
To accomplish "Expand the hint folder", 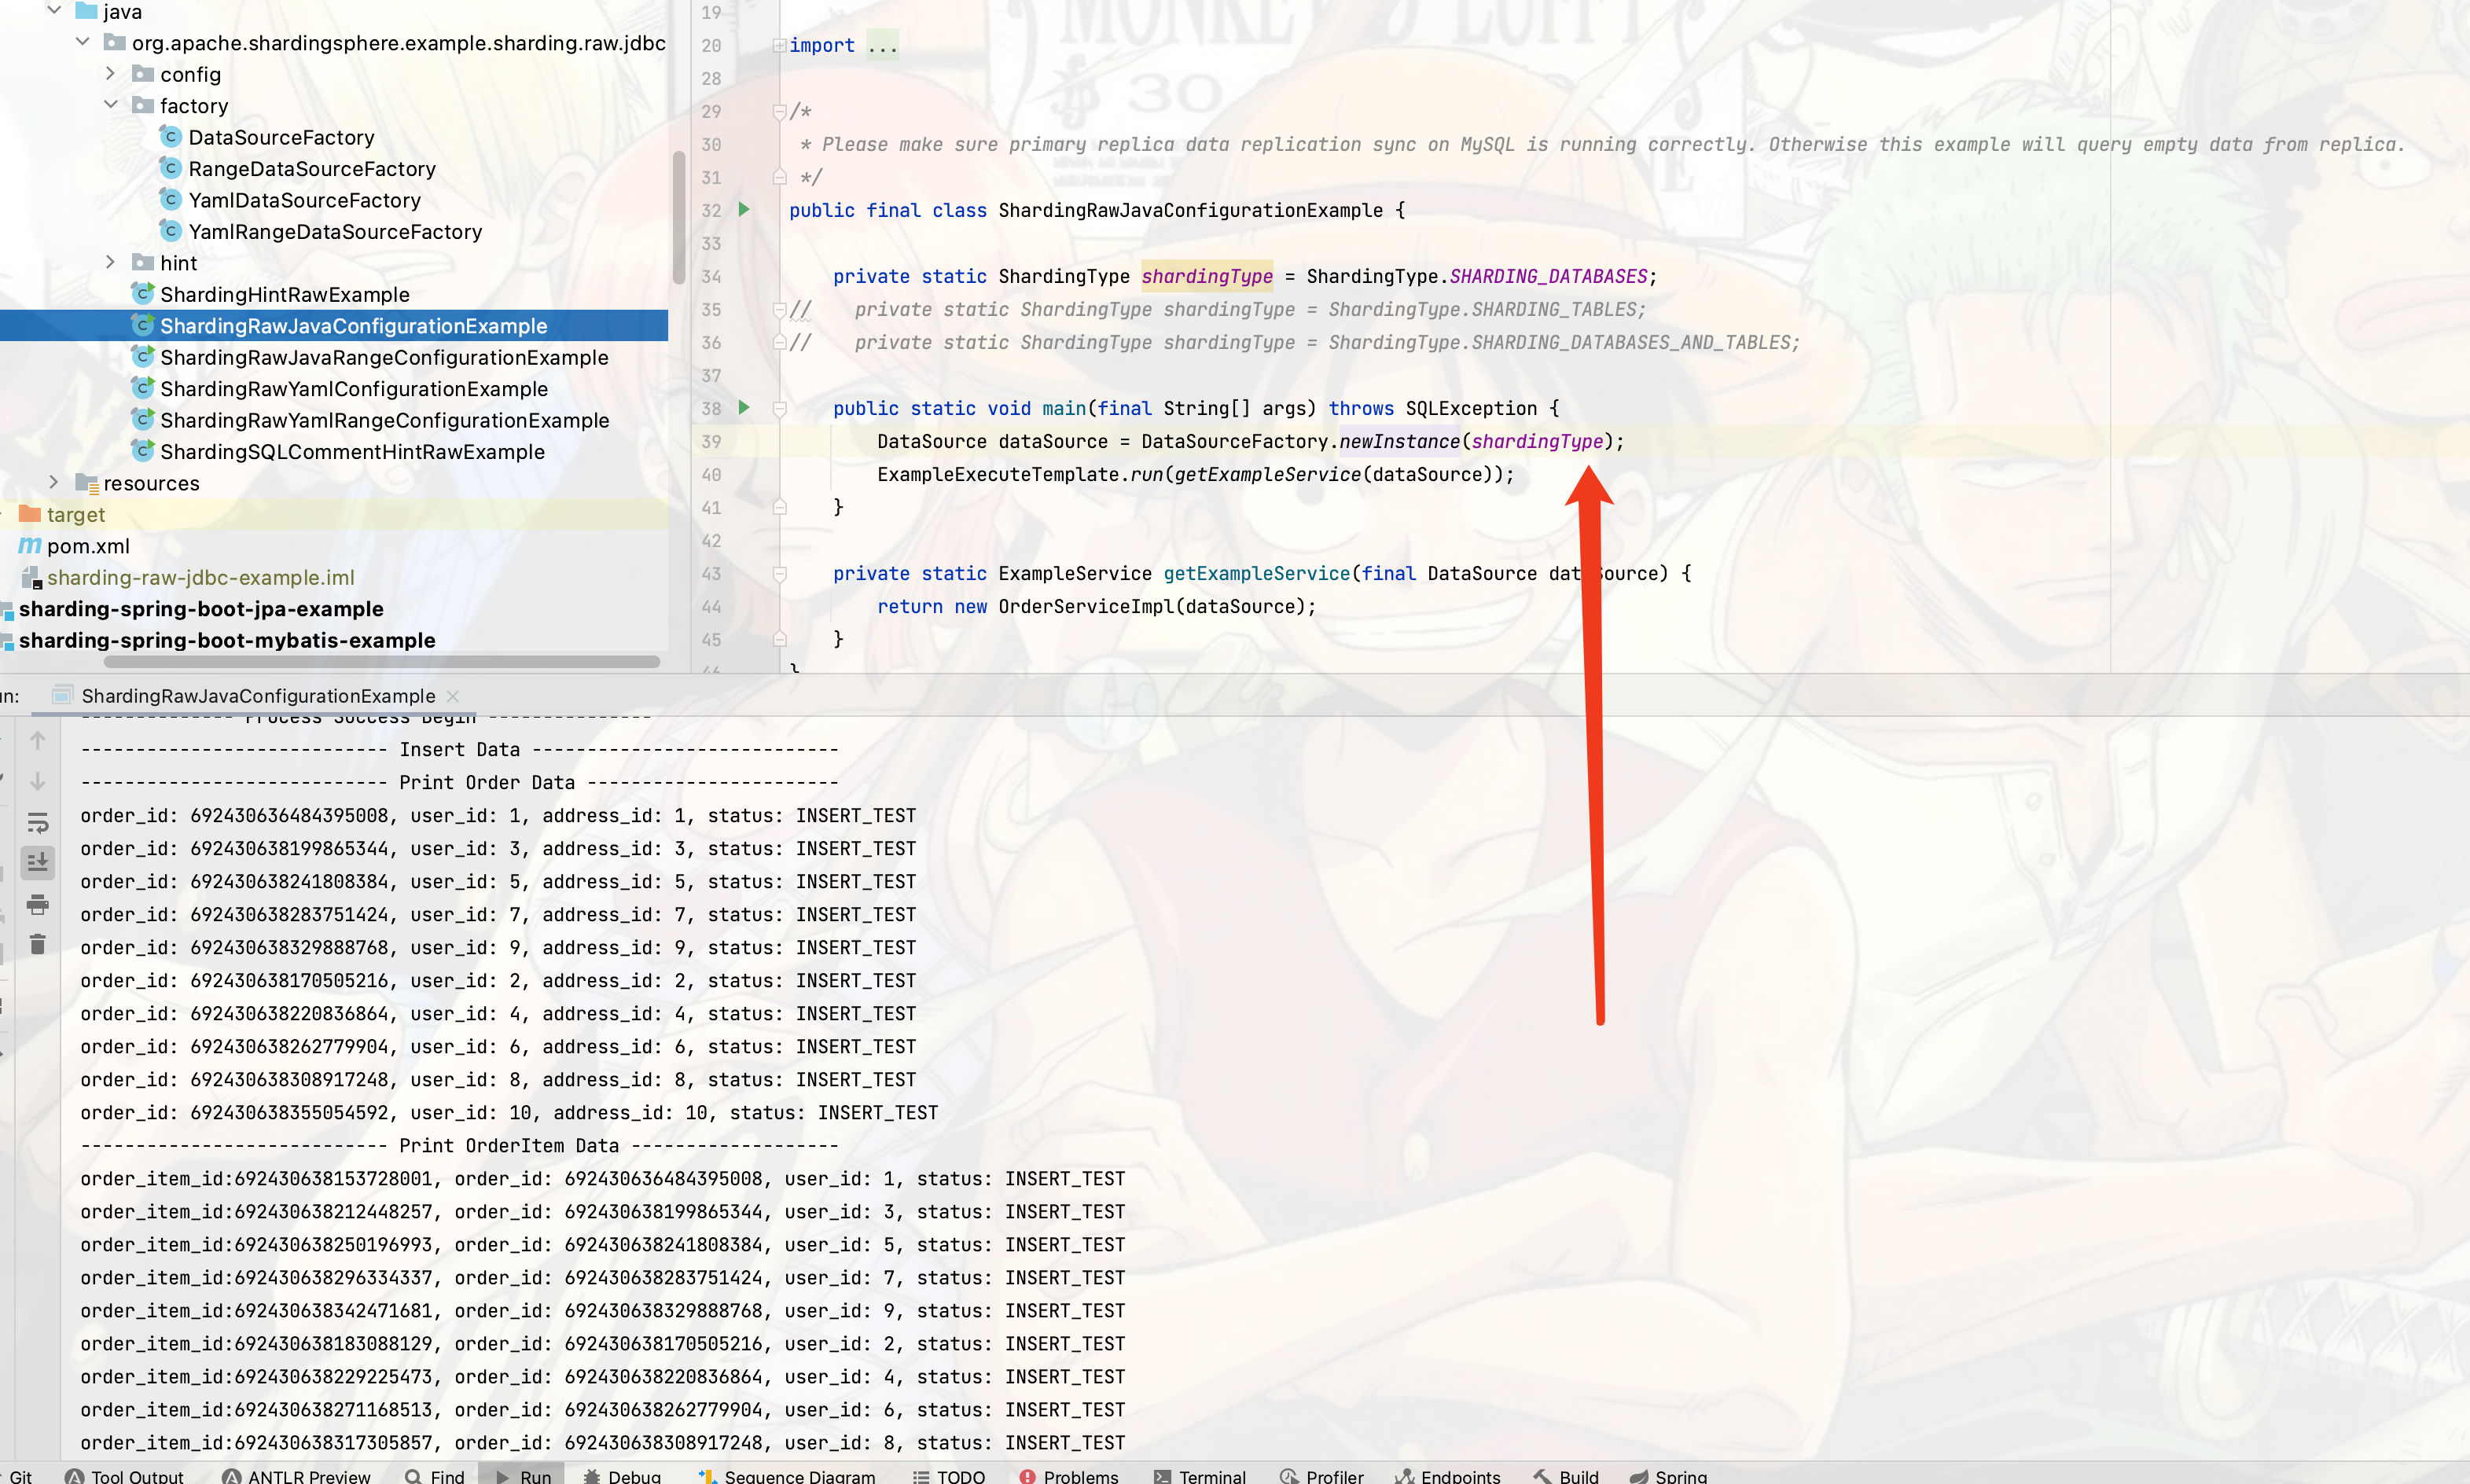I will coord(111,262).
